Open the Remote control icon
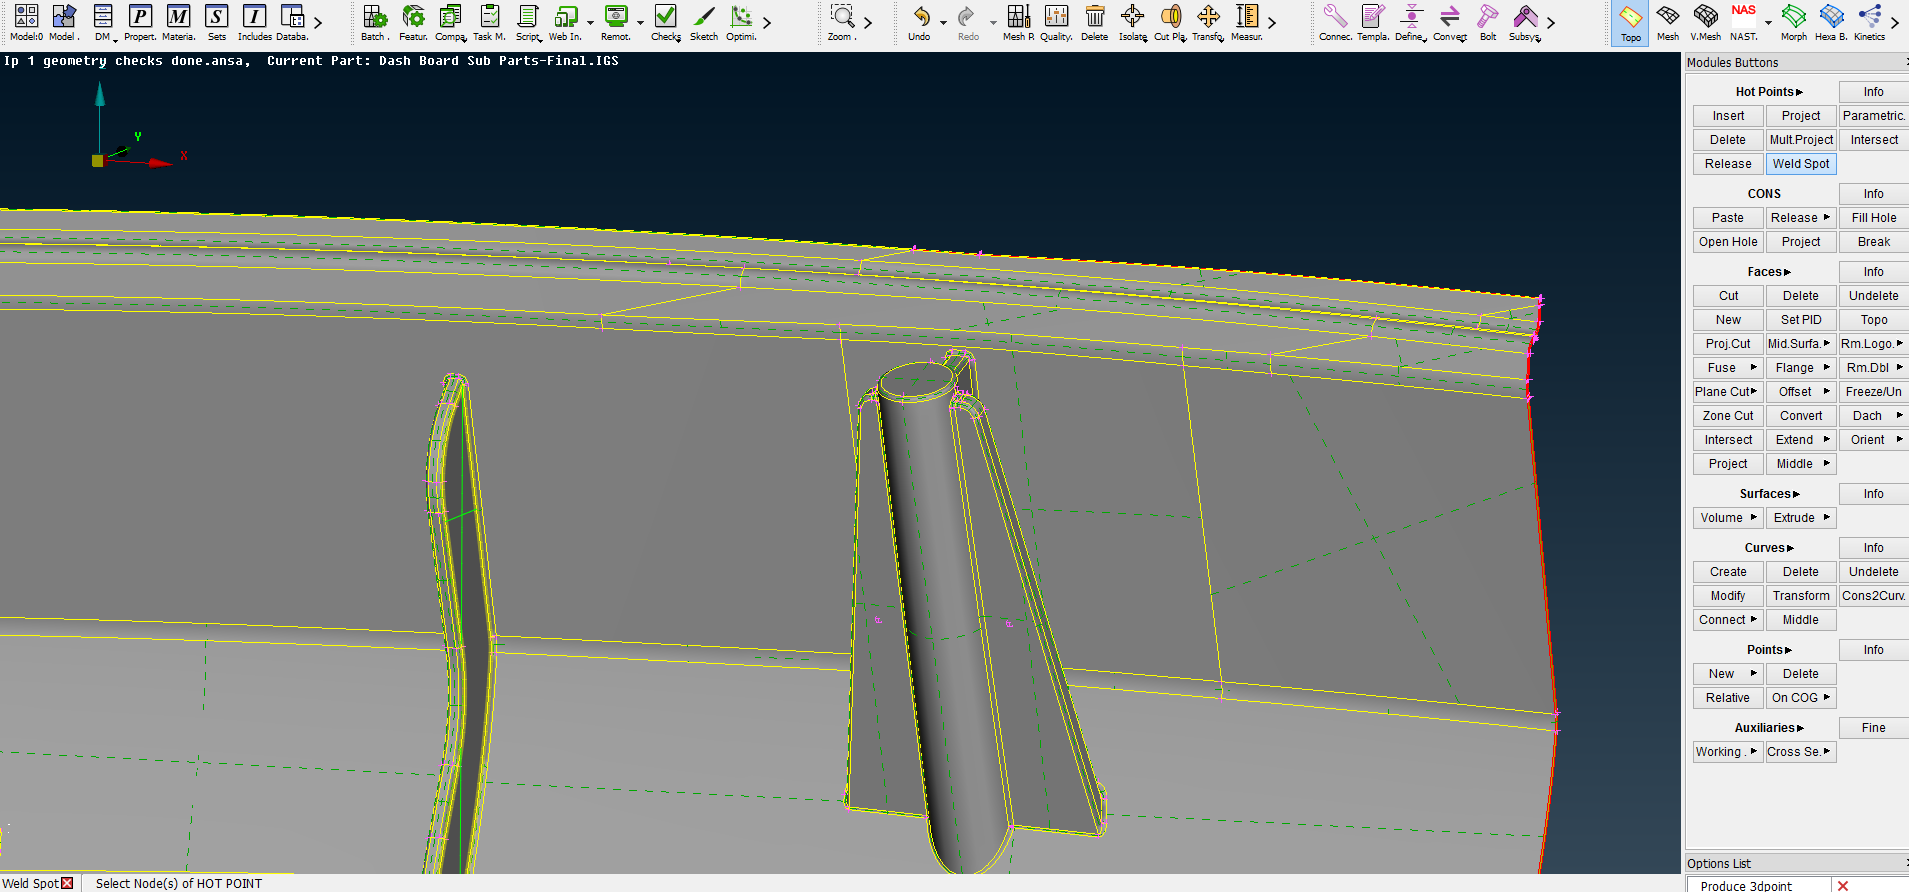1909x892 pixels. click(x=616, y=22)
